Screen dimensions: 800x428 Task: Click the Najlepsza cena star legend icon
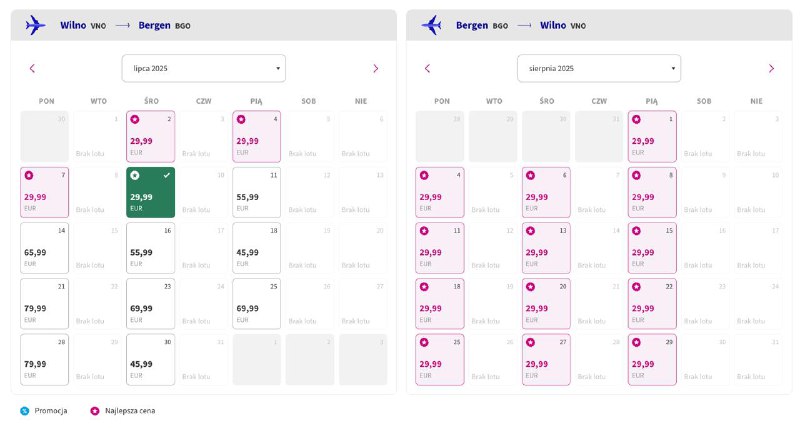click(94, 411)
